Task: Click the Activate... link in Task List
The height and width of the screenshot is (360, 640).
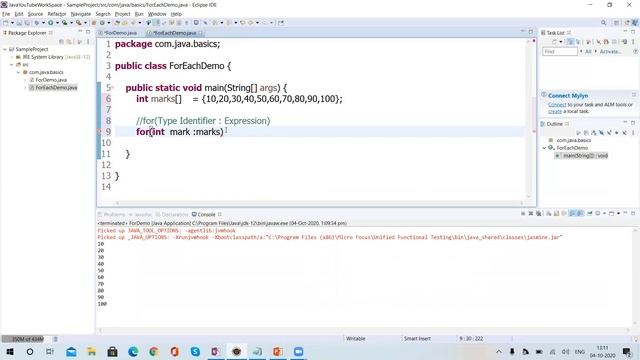Action: (611, 52)
